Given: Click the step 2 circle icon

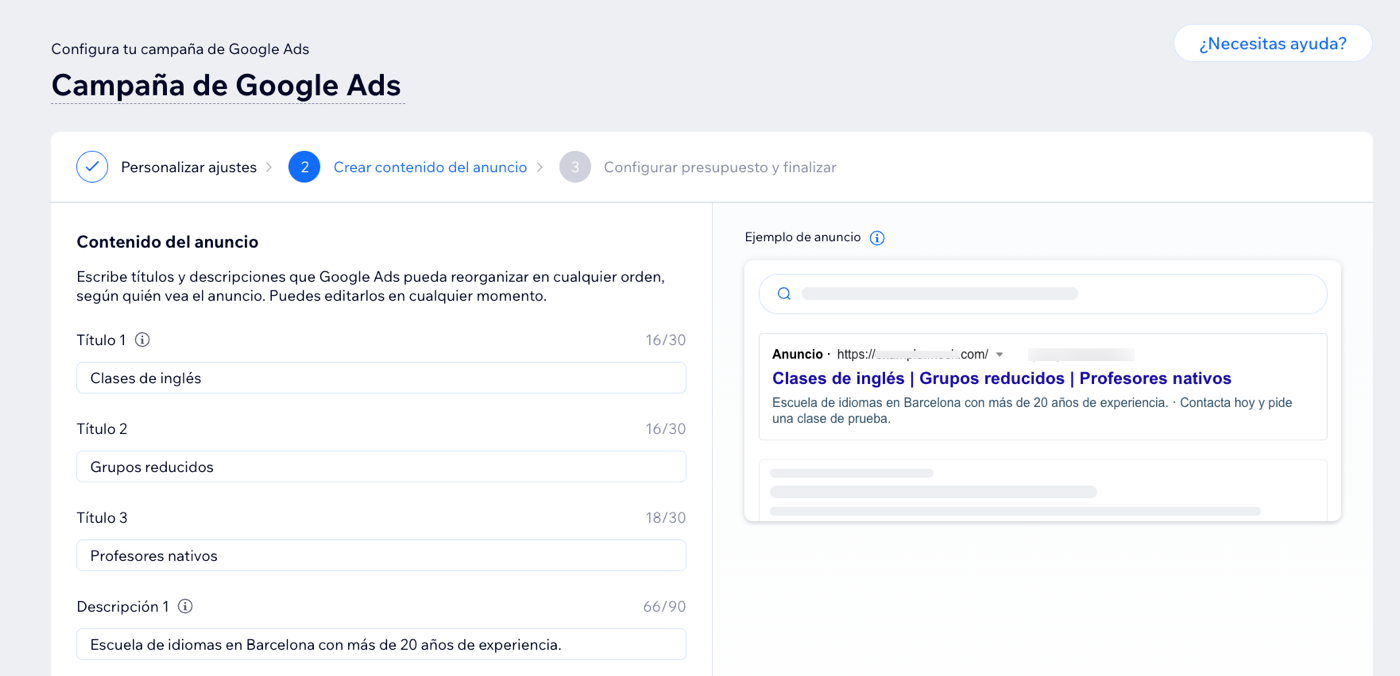Looking at the screenshot, I should pos(304,167).
